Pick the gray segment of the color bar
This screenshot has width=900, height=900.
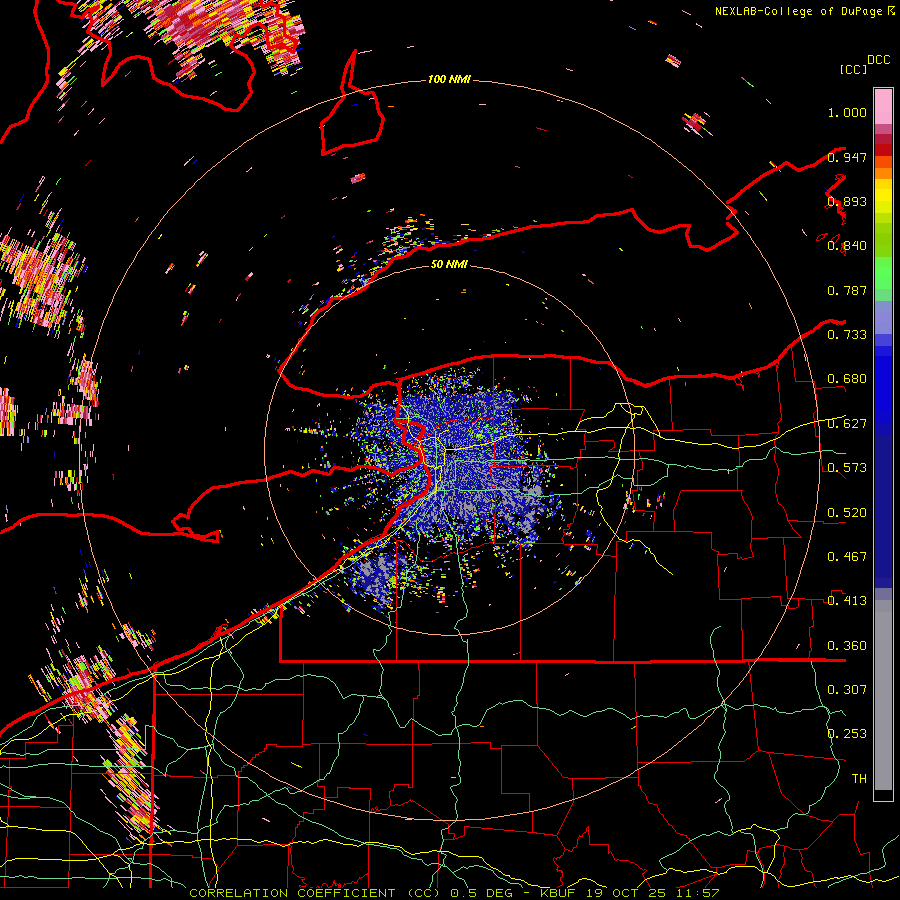point(883,695)
